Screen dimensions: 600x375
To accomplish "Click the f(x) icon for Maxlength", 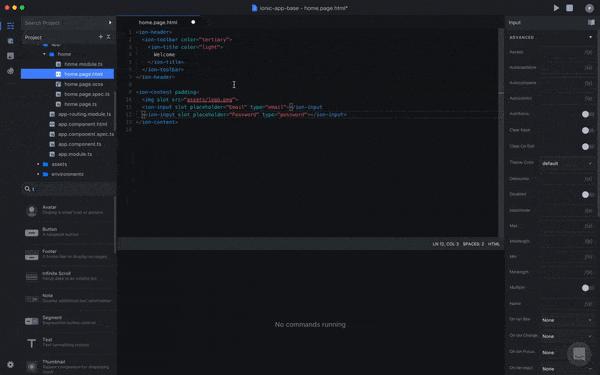I will pyautogui.click(x=588, y=241).
